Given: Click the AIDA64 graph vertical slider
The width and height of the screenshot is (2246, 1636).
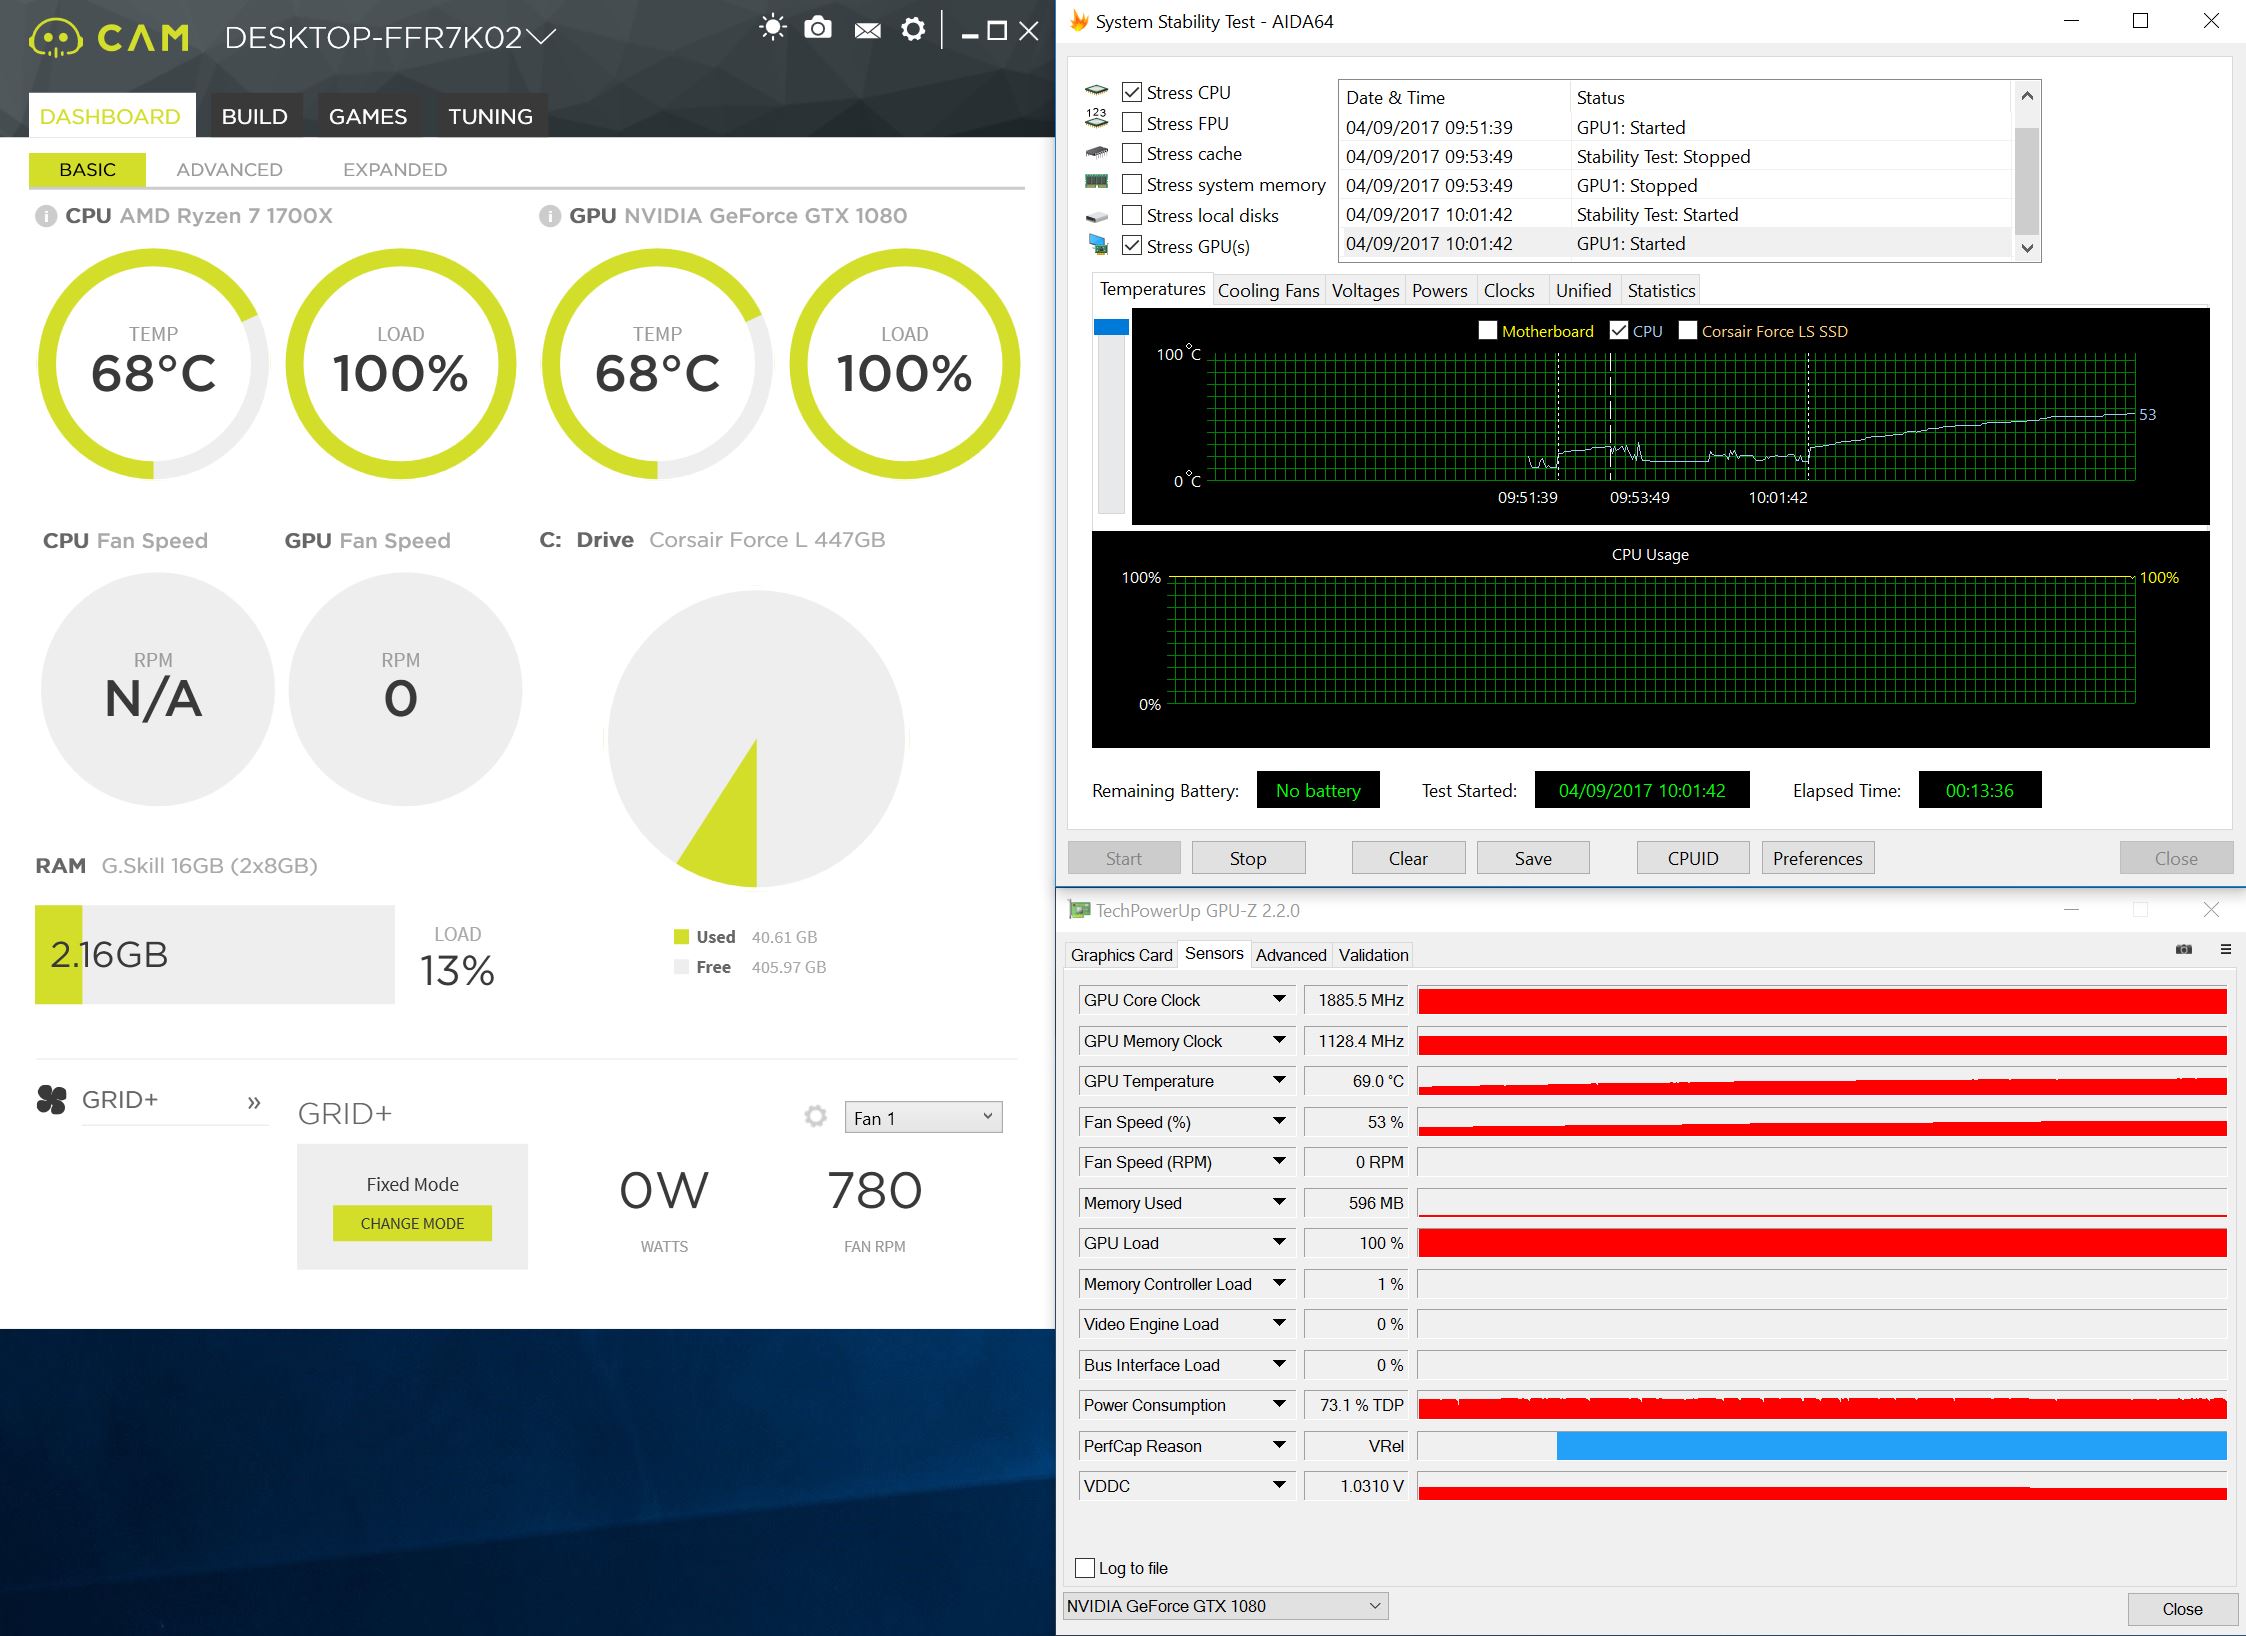Looking at the screenshot, I should point(1111,328).
